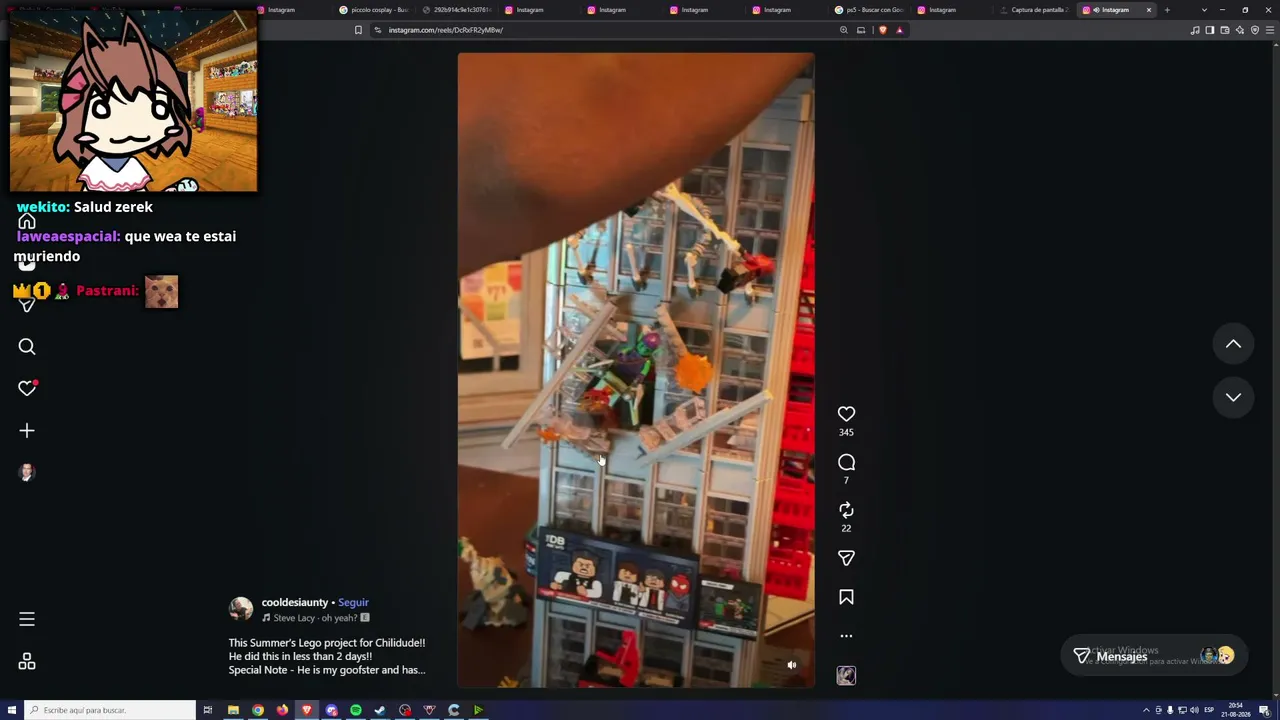Follow the account via Seguir
1280x720 pixels.
[x=353, y=603]
